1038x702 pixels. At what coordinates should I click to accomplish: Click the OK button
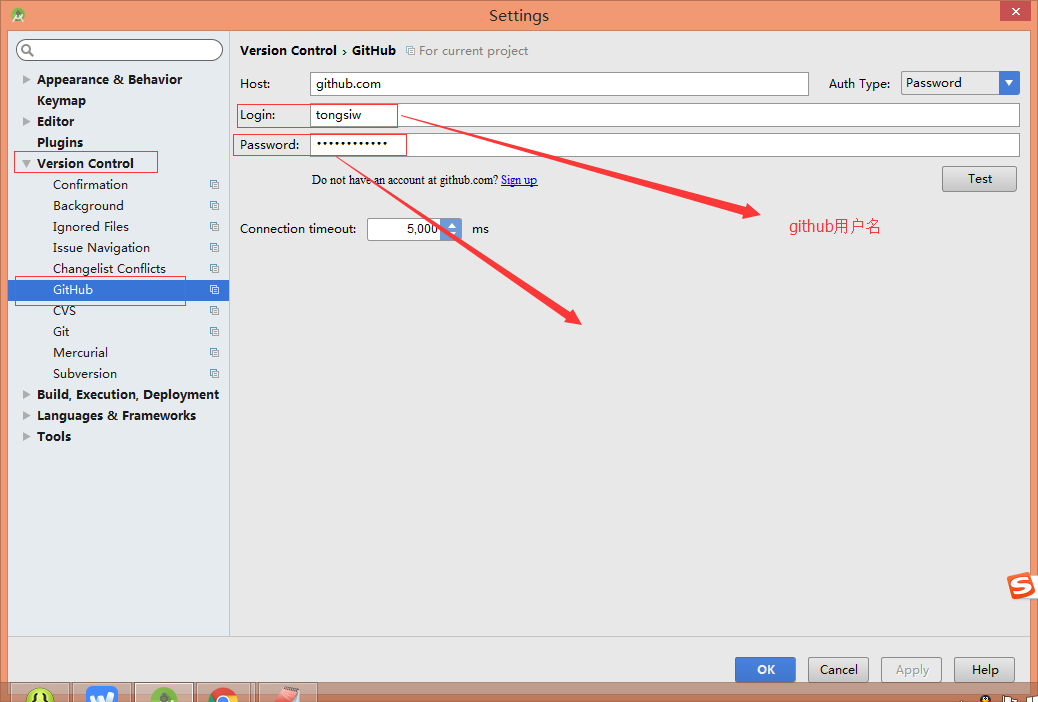click(x=765, y=670)
